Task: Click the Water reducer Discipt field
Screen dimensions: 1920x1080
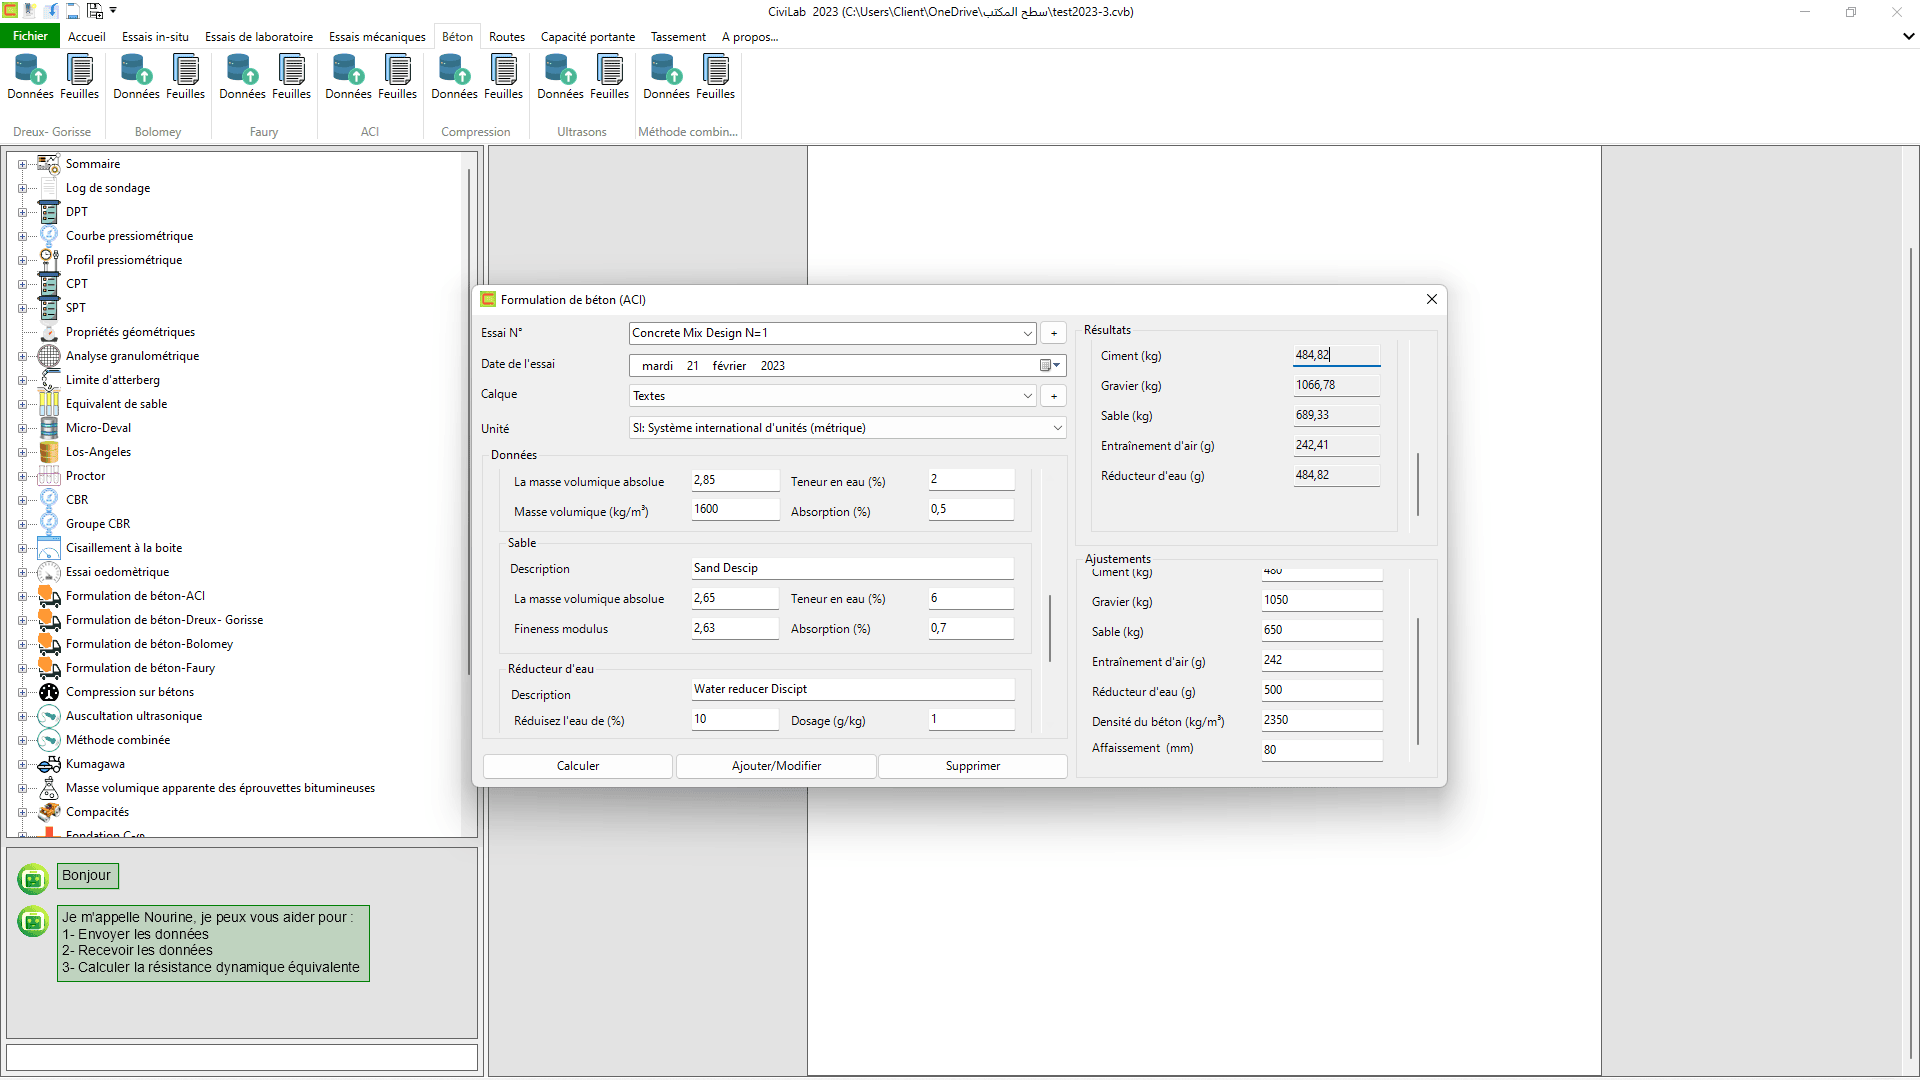Action: 852,689
